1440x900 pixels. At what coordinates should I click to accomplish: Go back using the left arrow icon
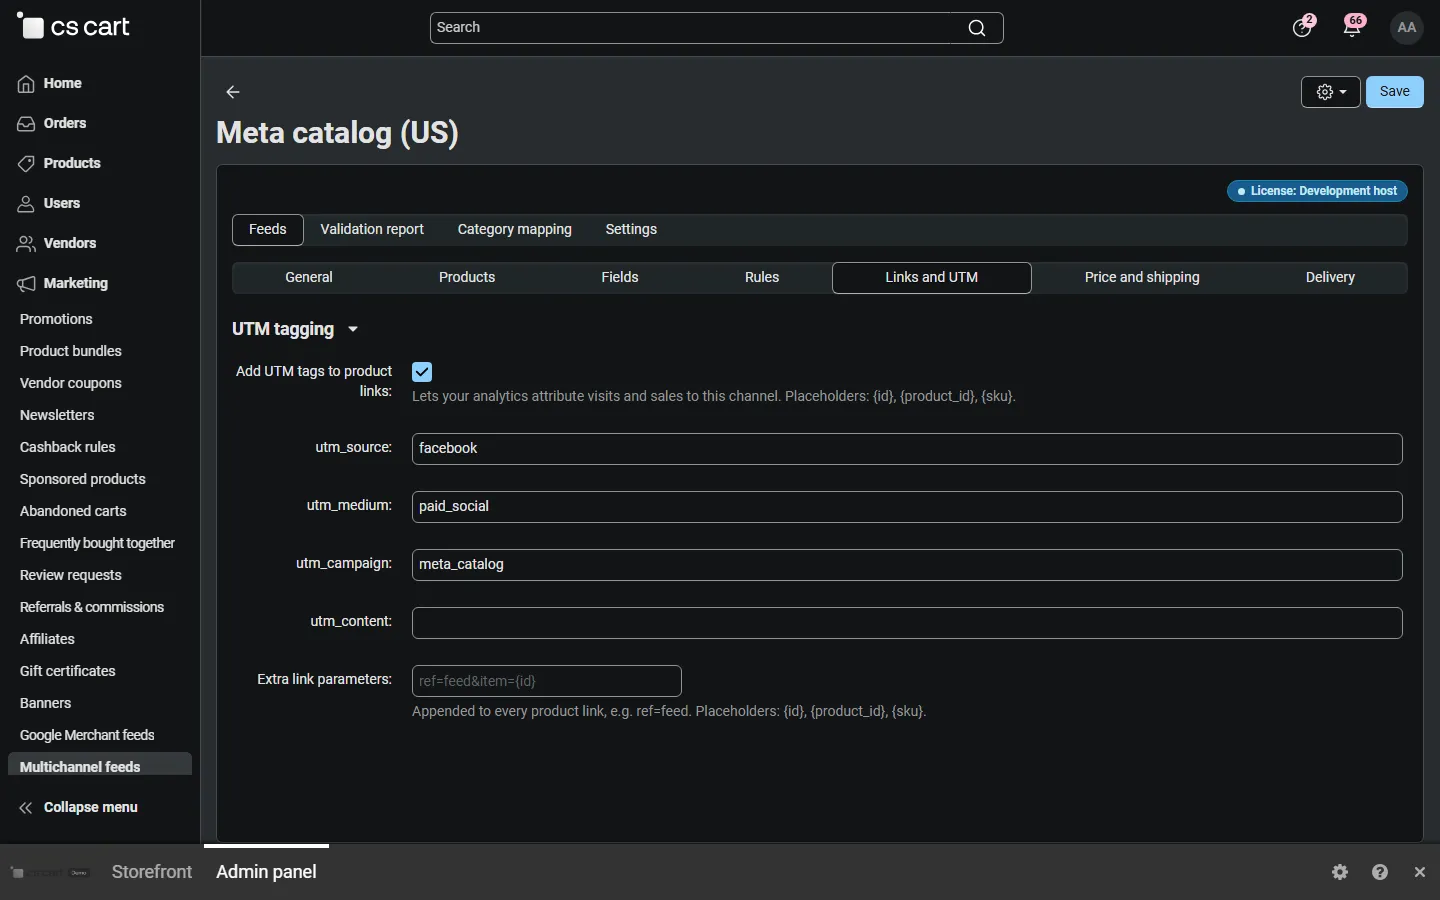pos(233,92)
